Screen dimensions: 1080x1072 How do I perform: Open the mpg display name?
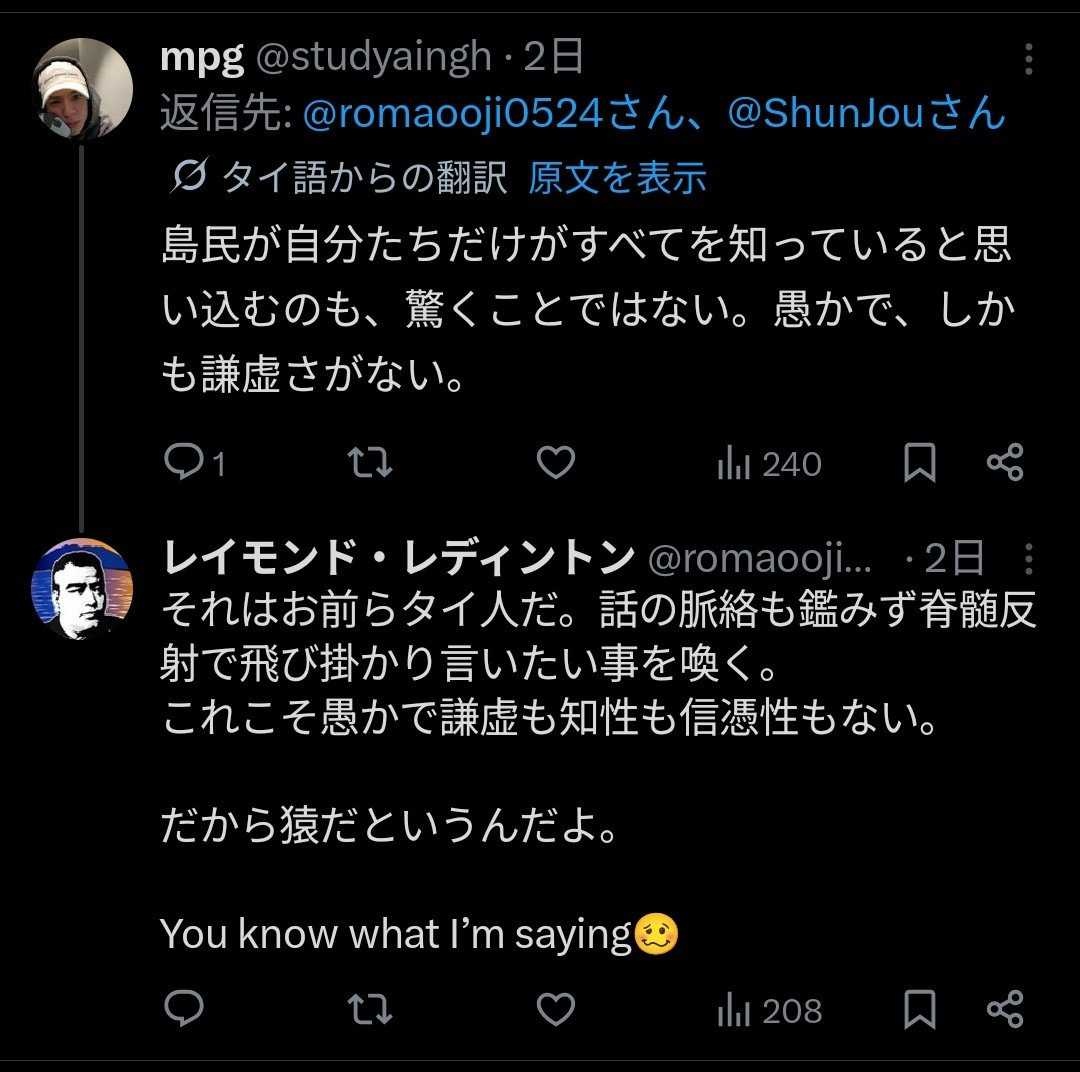click(202, 58)
